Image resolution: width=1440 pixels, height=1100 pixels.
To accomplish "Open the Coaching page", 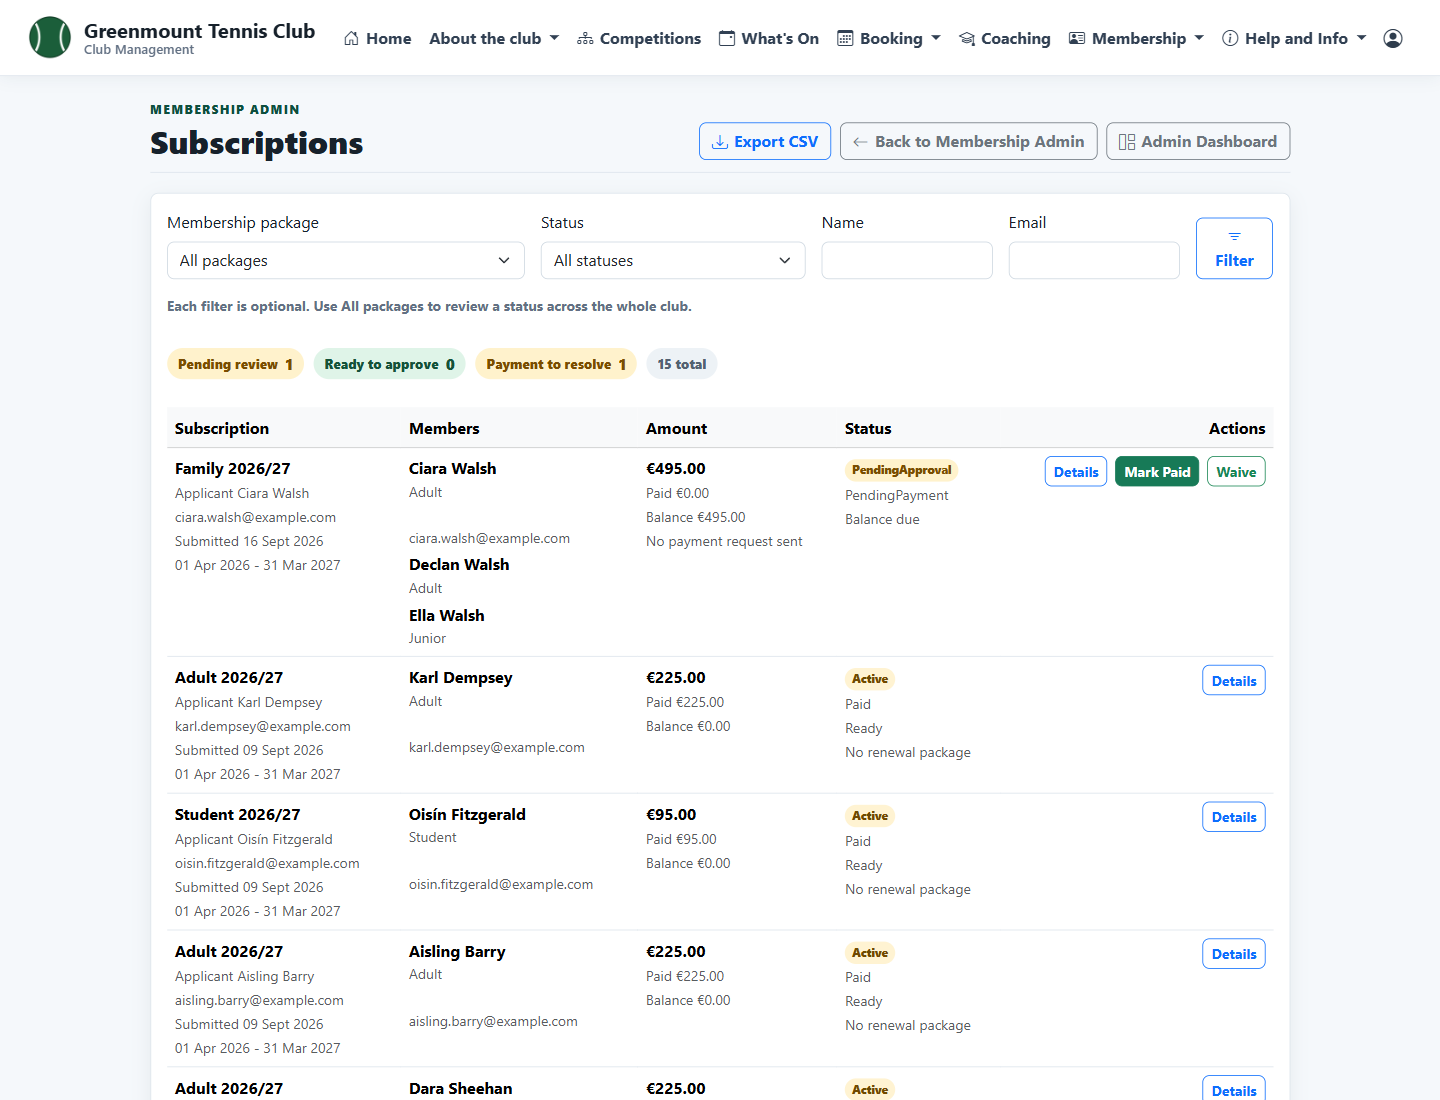I will click(x=1005, y=39).
